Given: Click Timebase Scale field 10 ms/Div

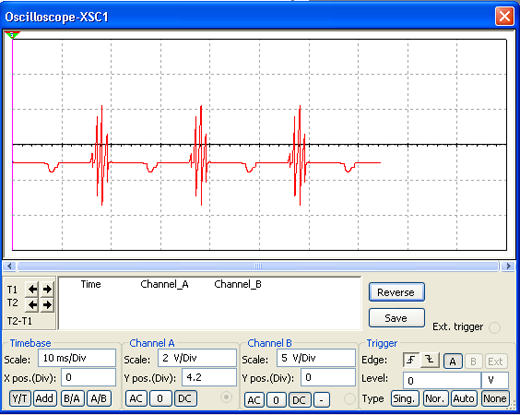Looking at the screenshot, I should 77,358.
